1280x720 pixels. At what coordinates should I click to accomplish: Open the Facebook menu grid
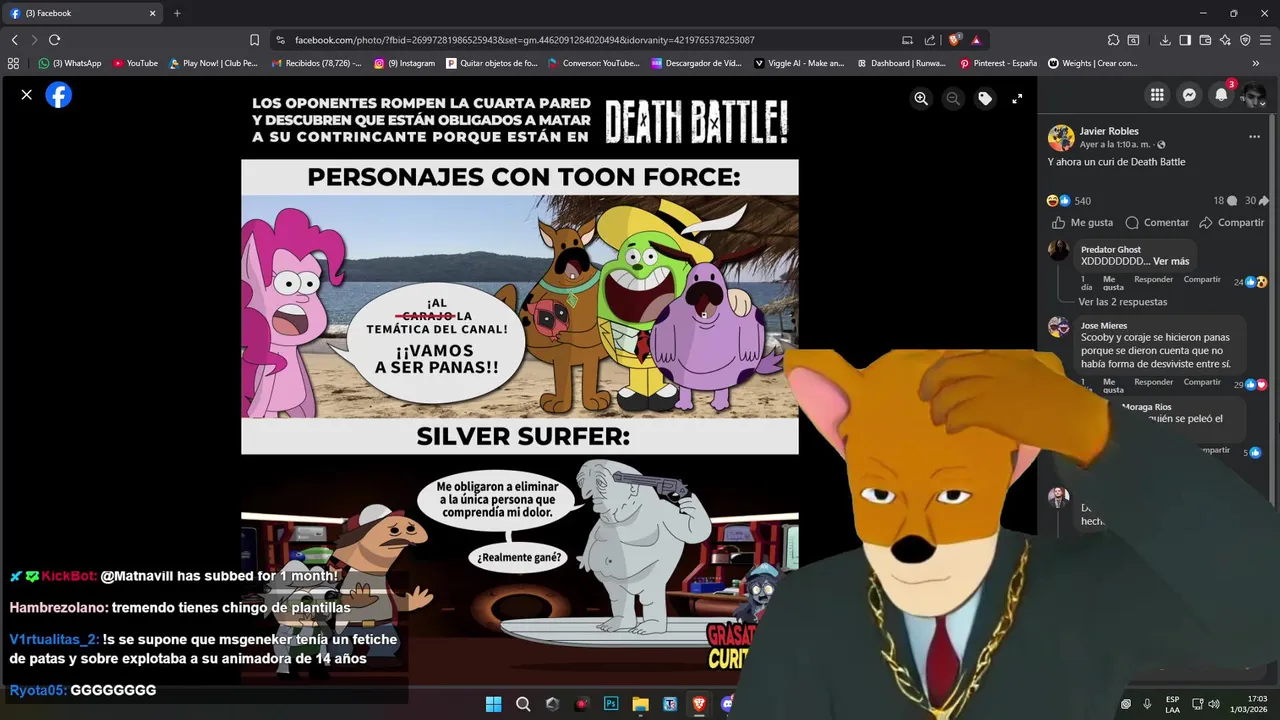[1157, 95]
